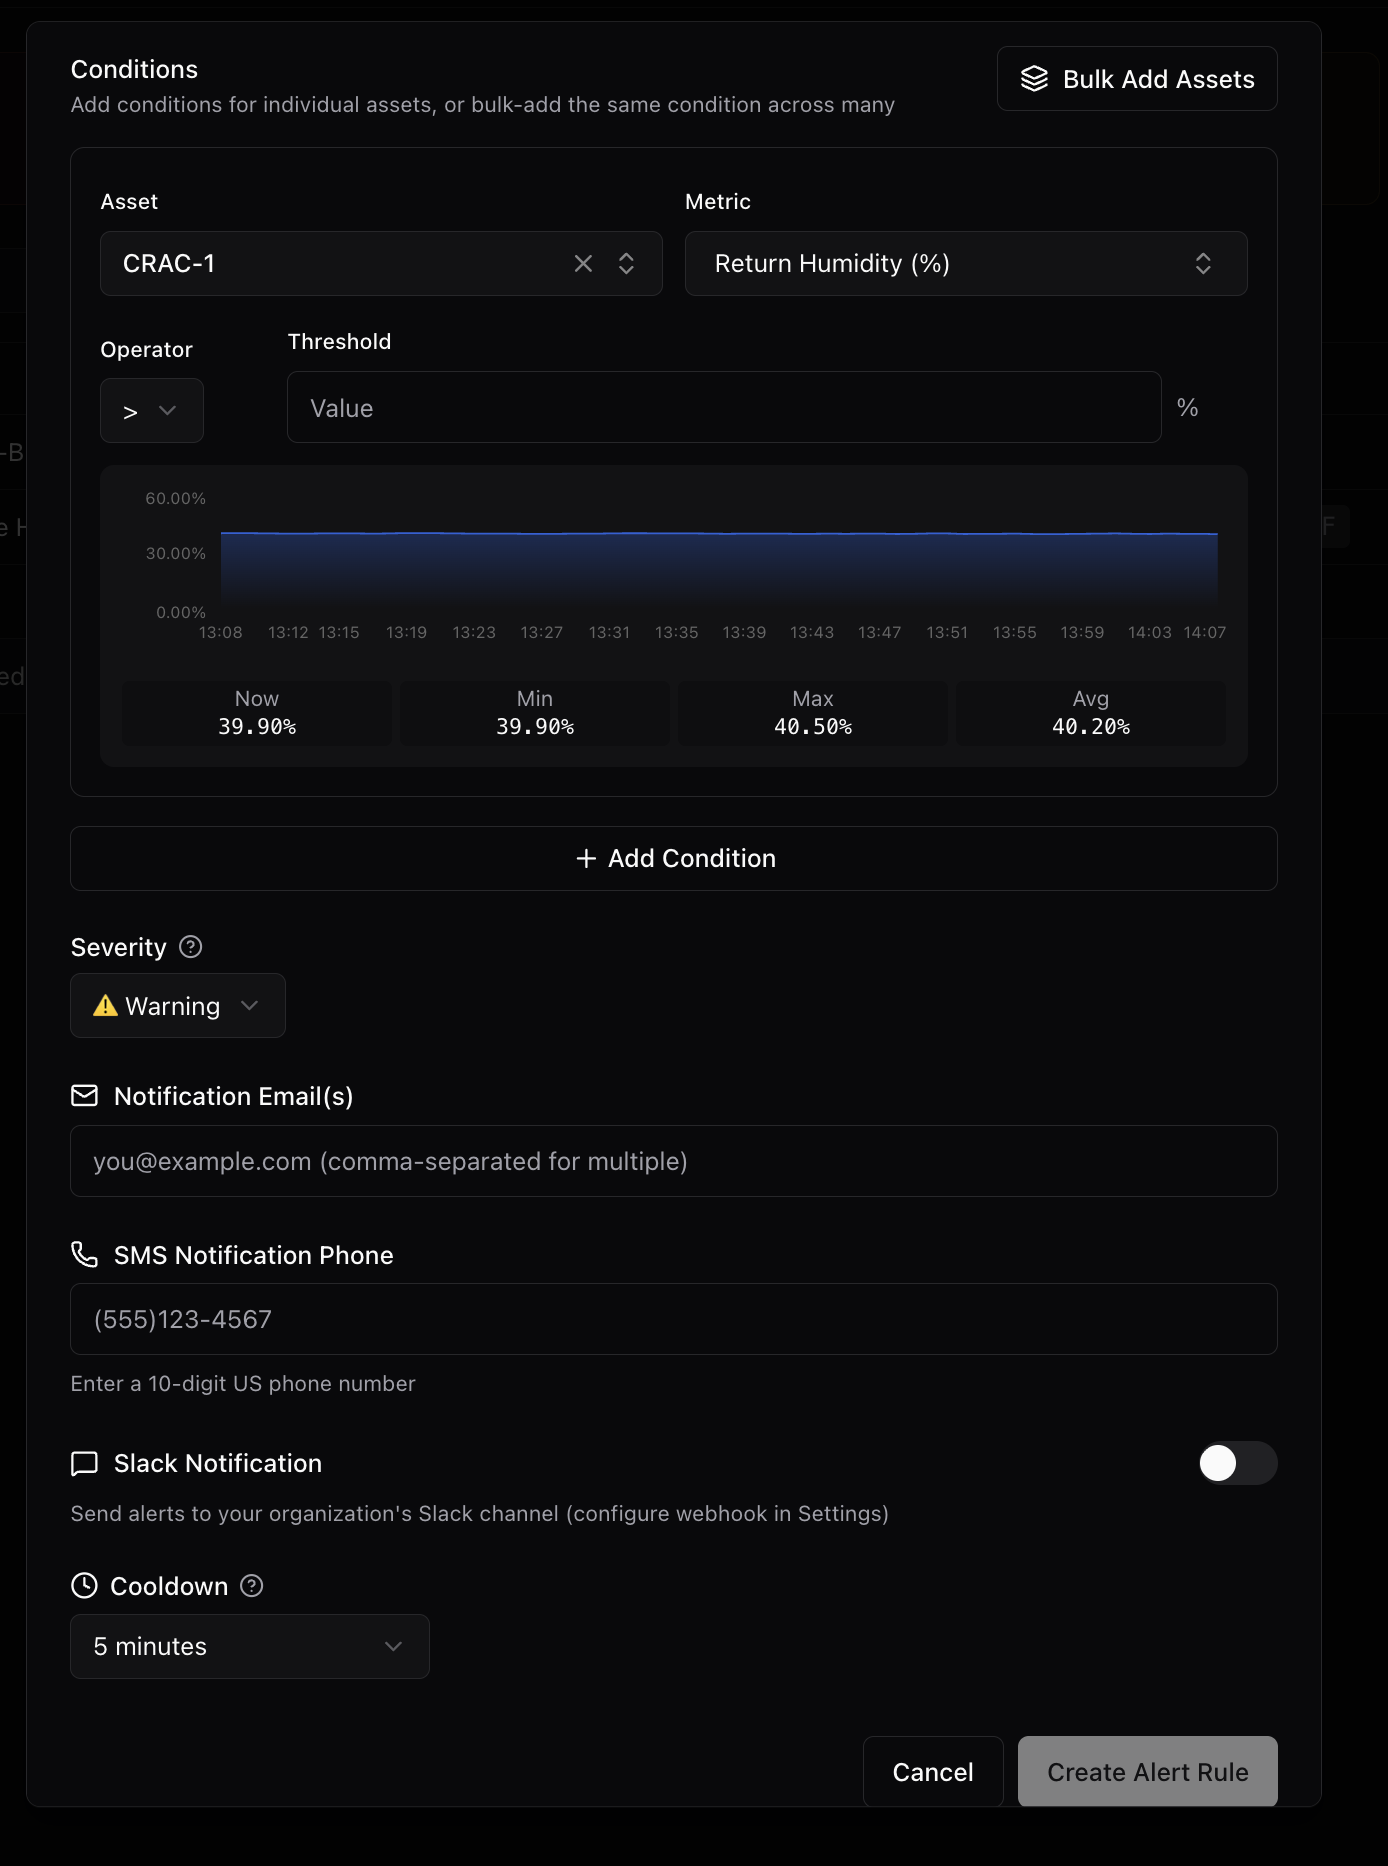Image resolution: width=1388 pixels, height=1866 pixels.
Task: Open the Asset combo box chevrons
Action: click(x=626, y=263)
